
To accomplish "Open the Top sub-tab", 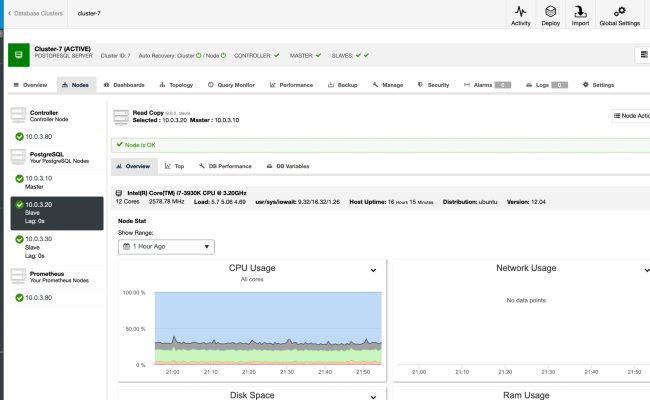I will point(175,166).
